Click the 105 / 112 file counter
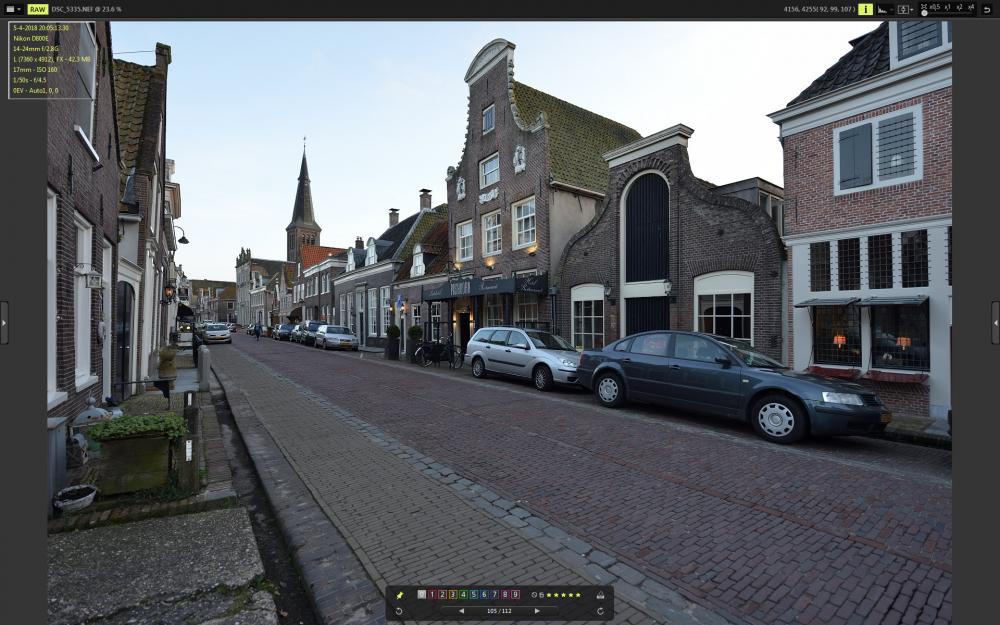1000x625 pixels. coord(499,611)
